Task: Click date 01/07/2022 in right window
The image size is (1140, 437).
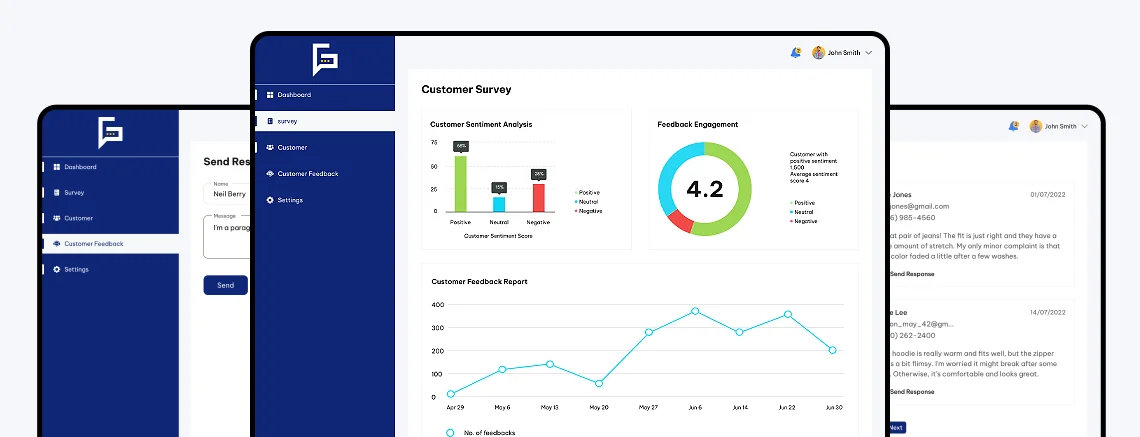Action: coord(1048,195)
